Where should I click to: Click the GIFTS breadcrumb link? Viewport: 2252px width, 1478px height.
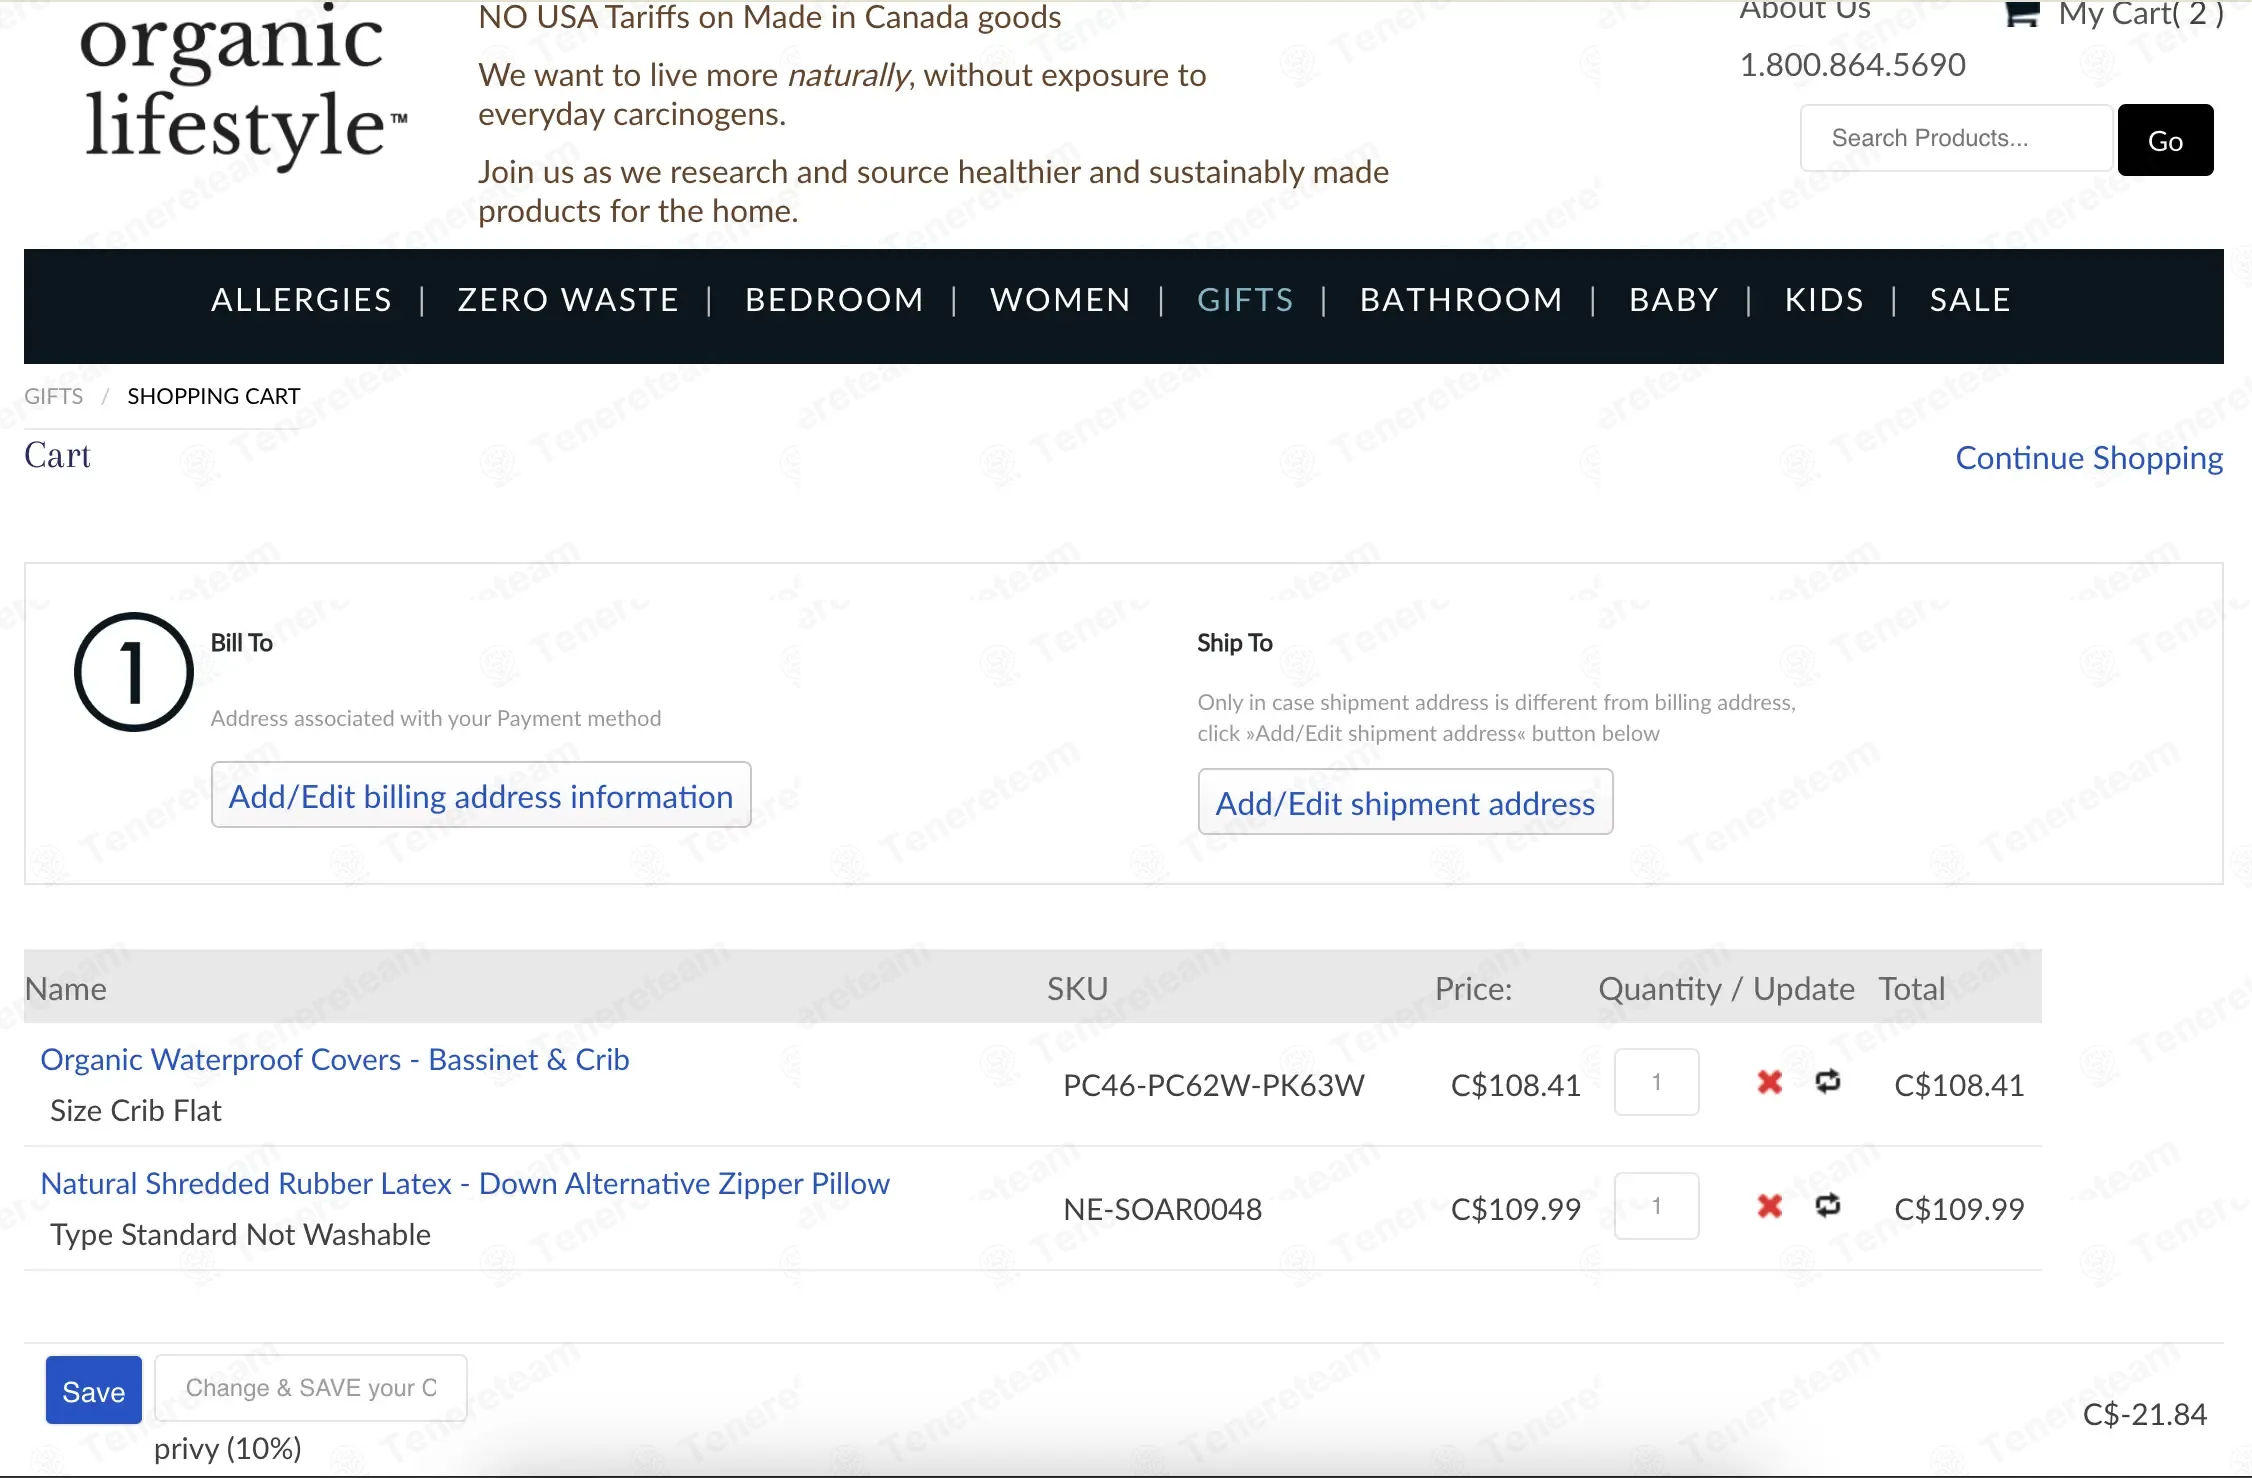pyautogui.click(x=54, y=396)
